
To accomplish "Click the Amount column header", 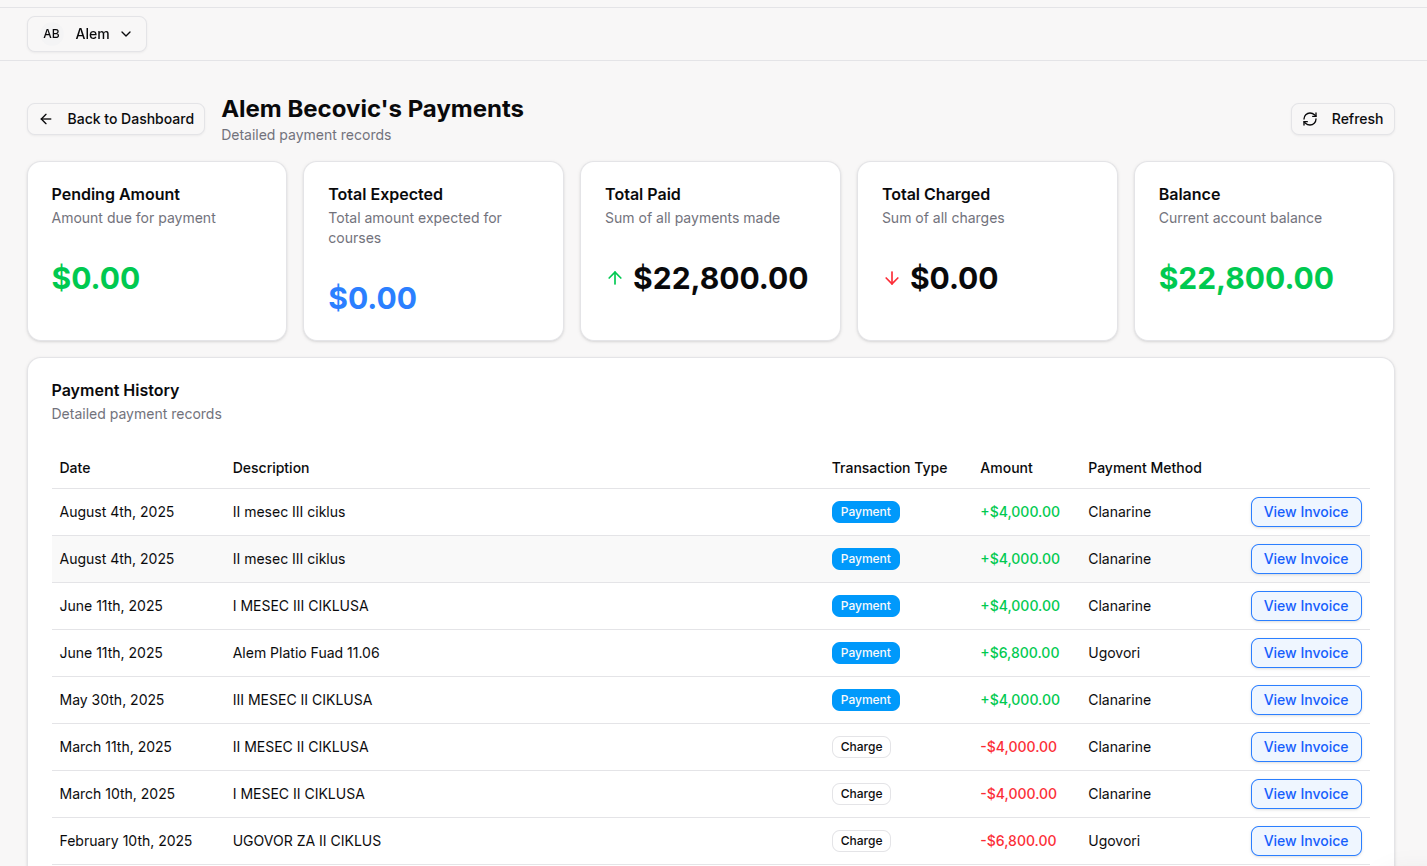I will (x=1006, y=468).
